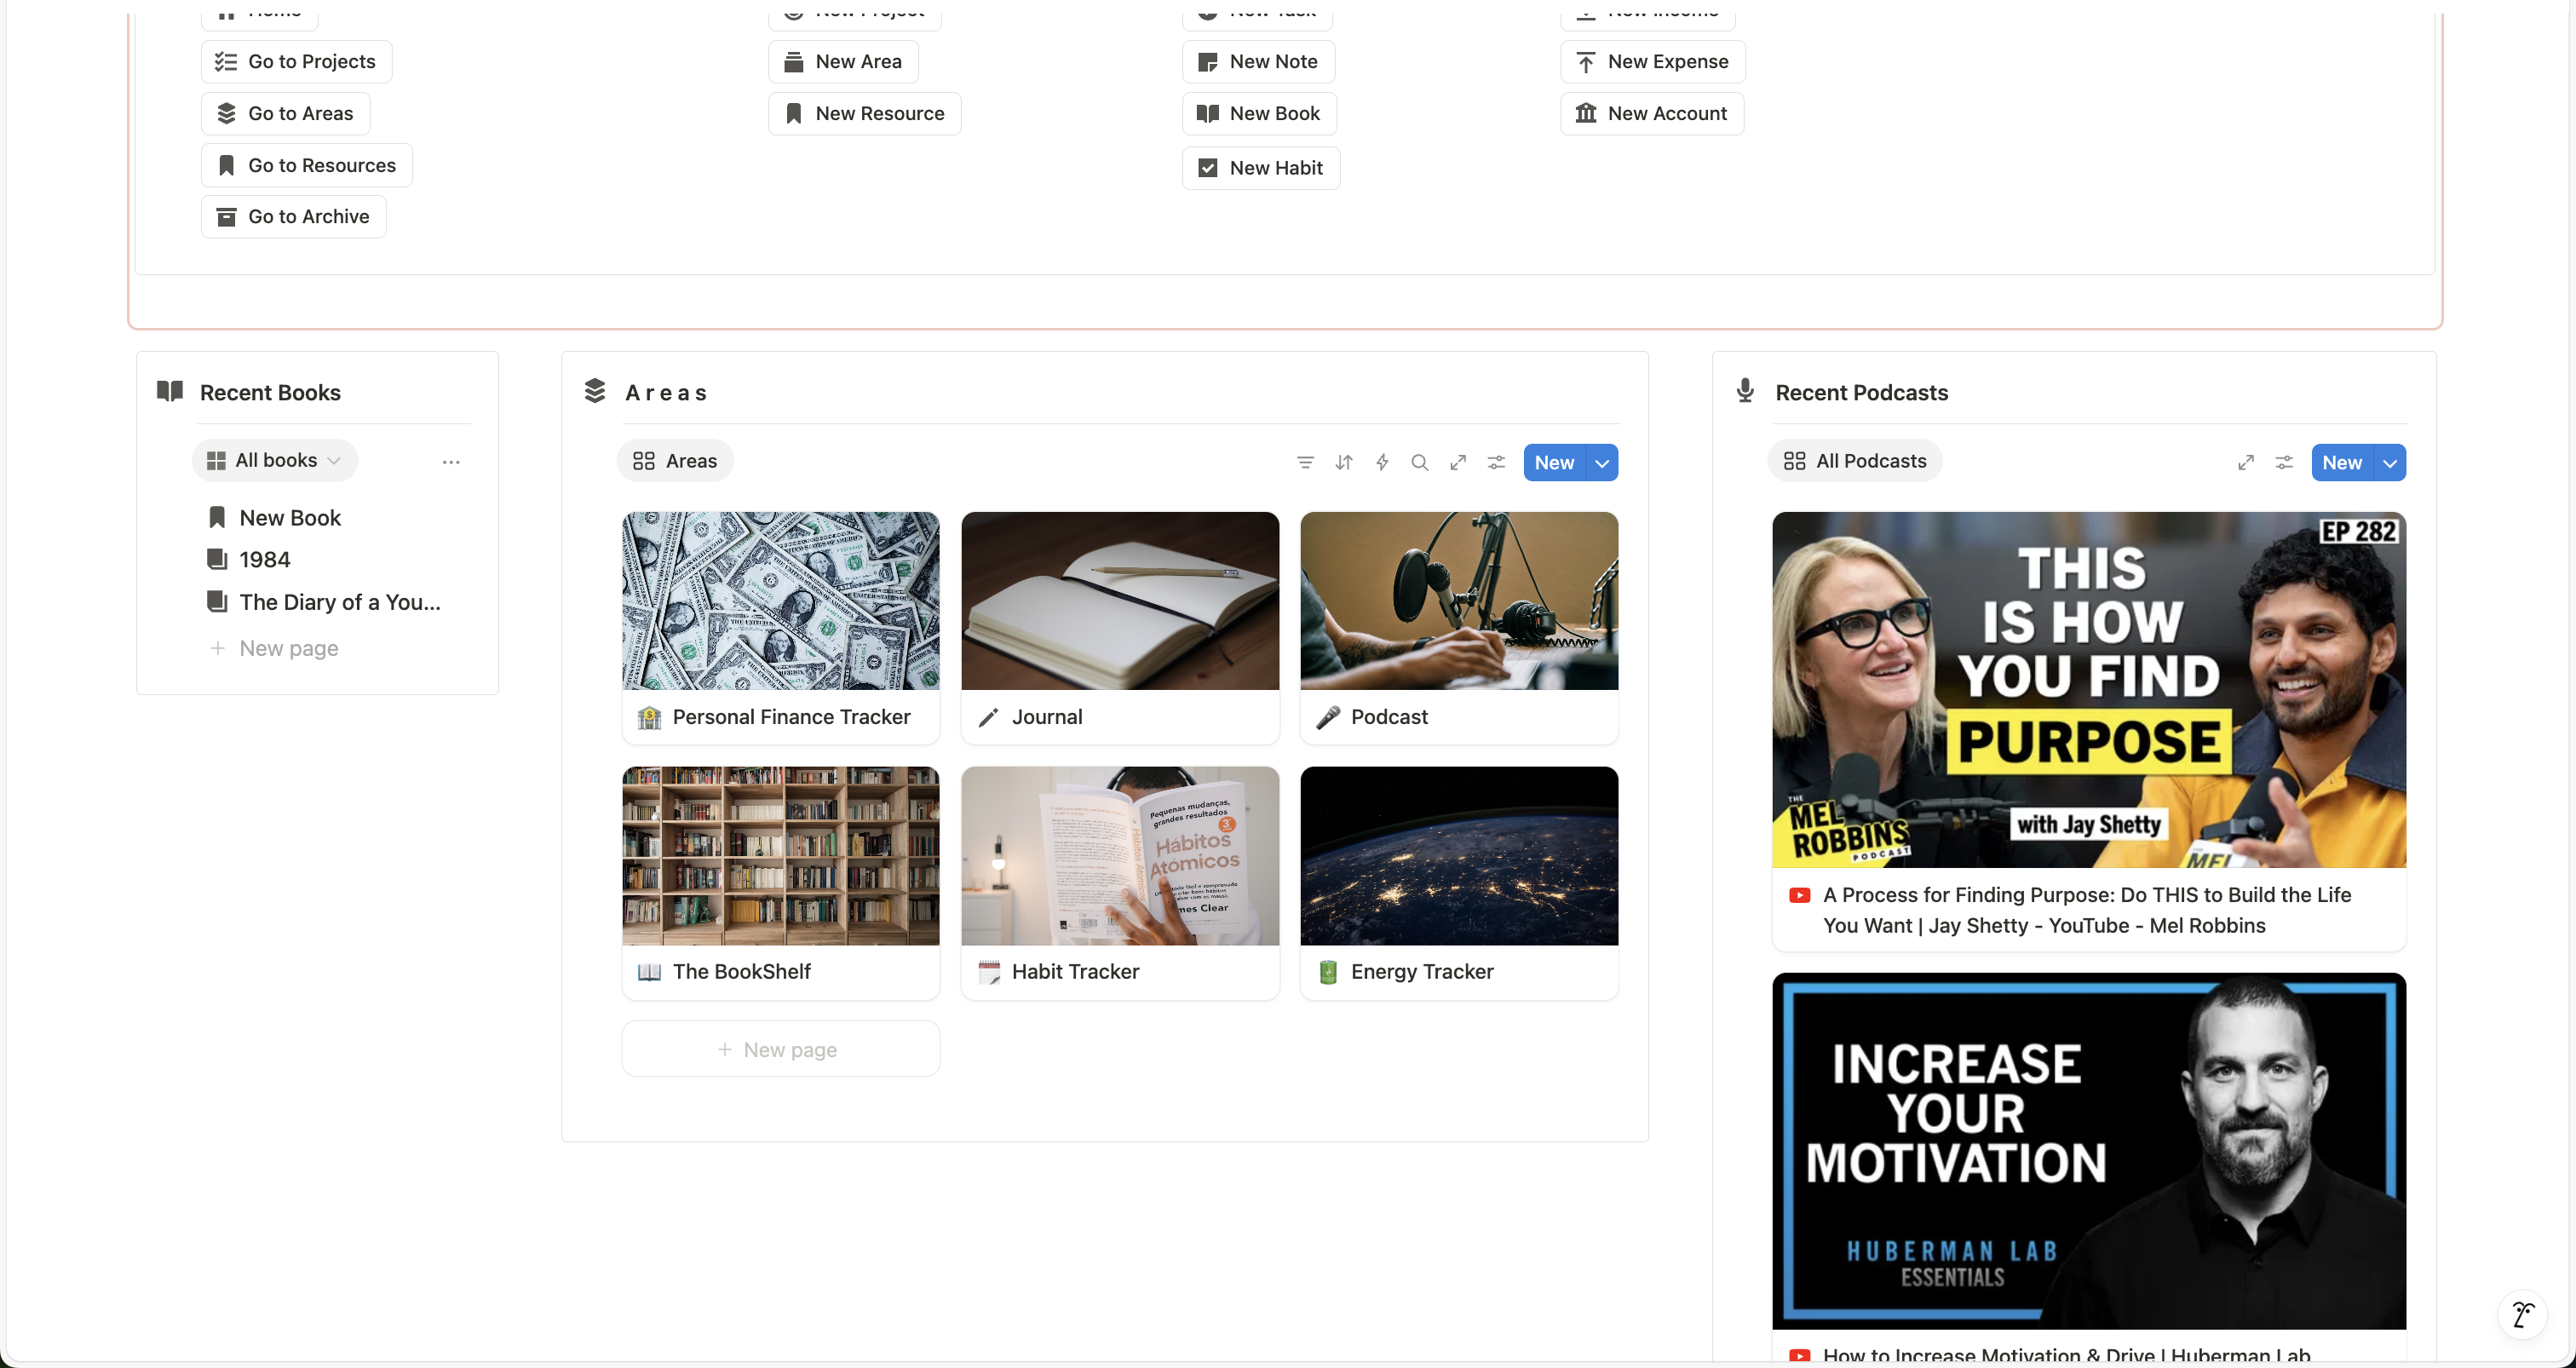This screenshot has width=2576, height=1368.
Task: Expand the All books view dropdown
Action: point(275,460)
